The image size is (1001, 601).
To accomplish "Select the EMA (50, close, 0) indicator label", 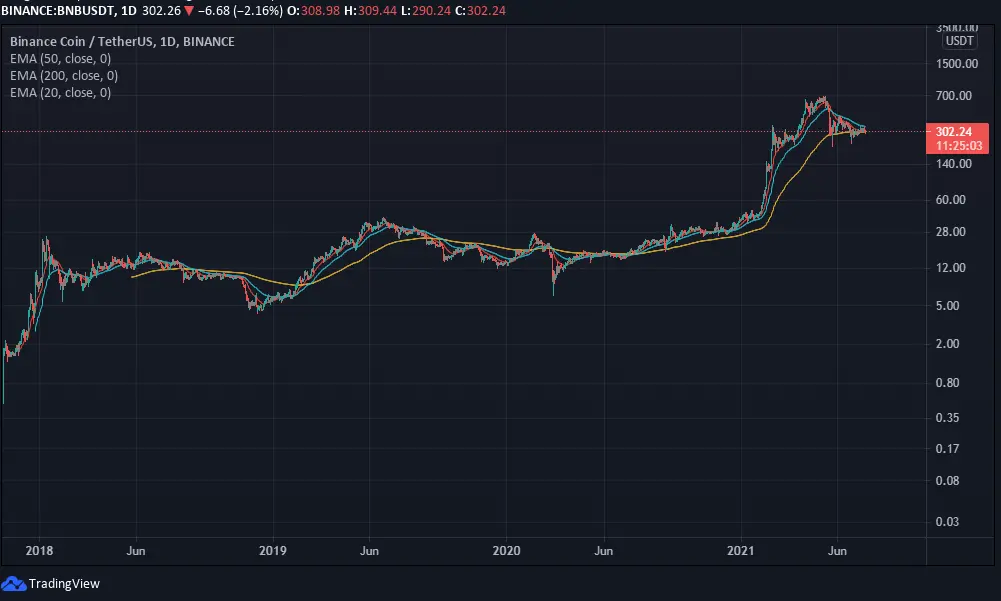I will (61, 59).
